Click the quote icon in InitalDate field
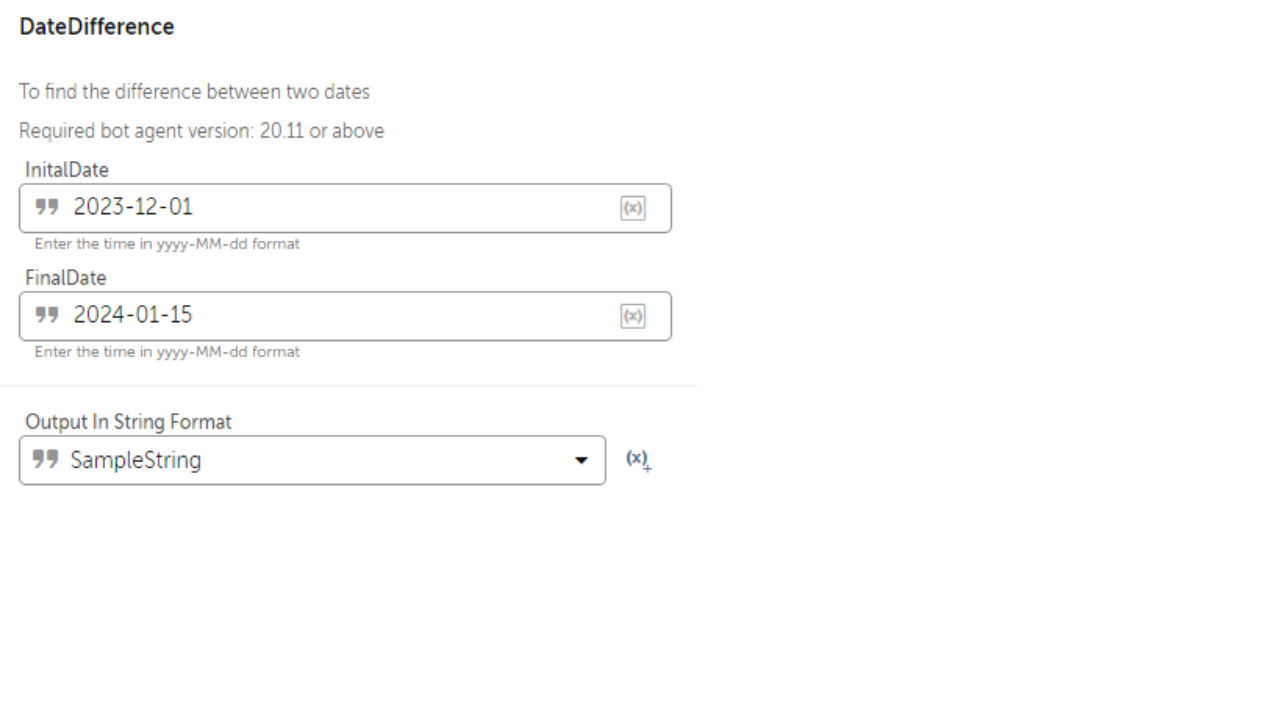The height and width of the screenshot is (720, 1280). pyautogui.click(x=47, y=207)
